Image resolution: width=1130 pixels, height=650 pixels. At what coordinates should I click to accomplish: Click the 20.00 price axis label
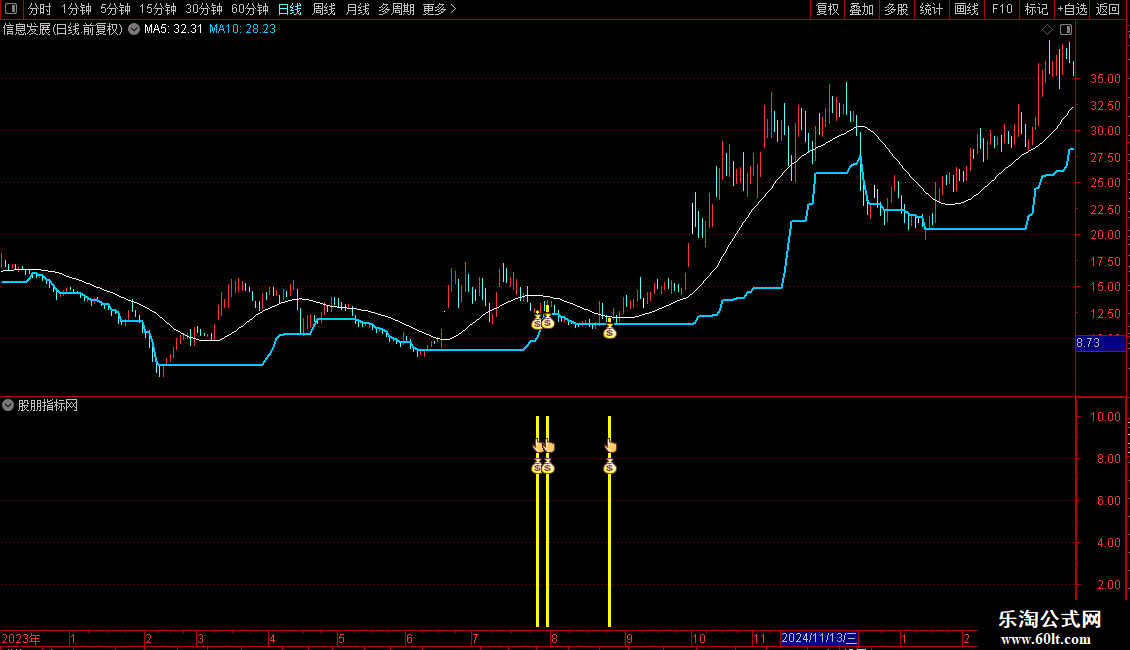coord(1105,235)
